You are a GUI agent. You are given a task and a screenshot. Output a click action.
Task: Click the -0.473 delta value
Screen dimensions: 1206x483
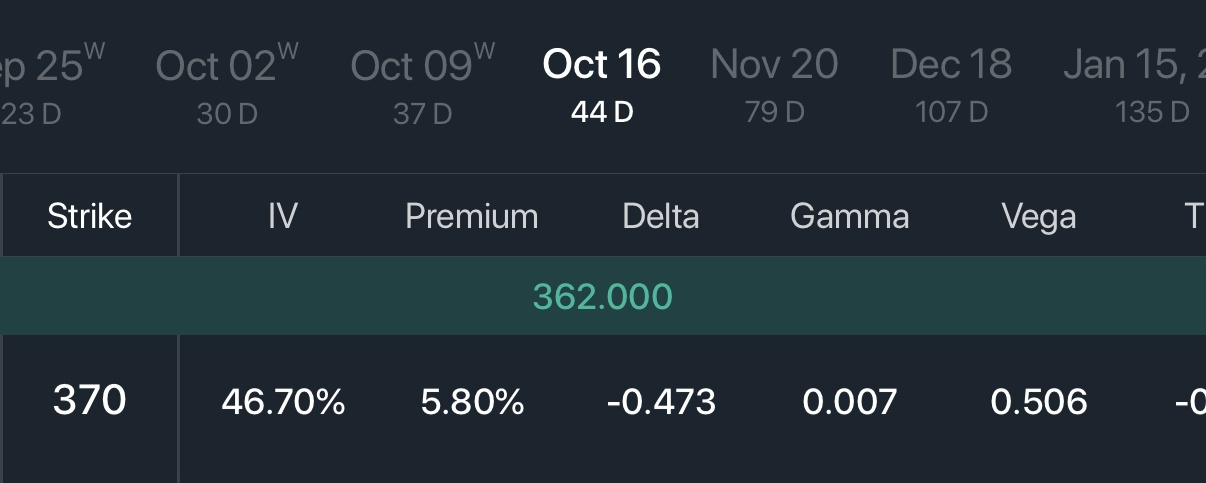pyautogui.click(x=661, y=402)
